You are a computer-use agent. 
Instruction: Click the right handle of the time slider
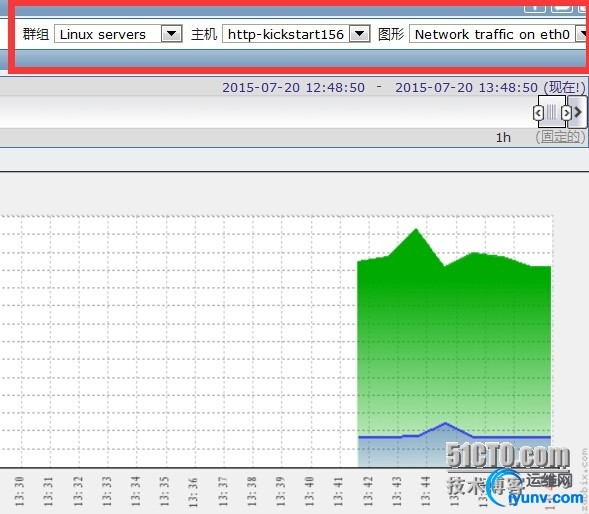(x=566, y=112)
